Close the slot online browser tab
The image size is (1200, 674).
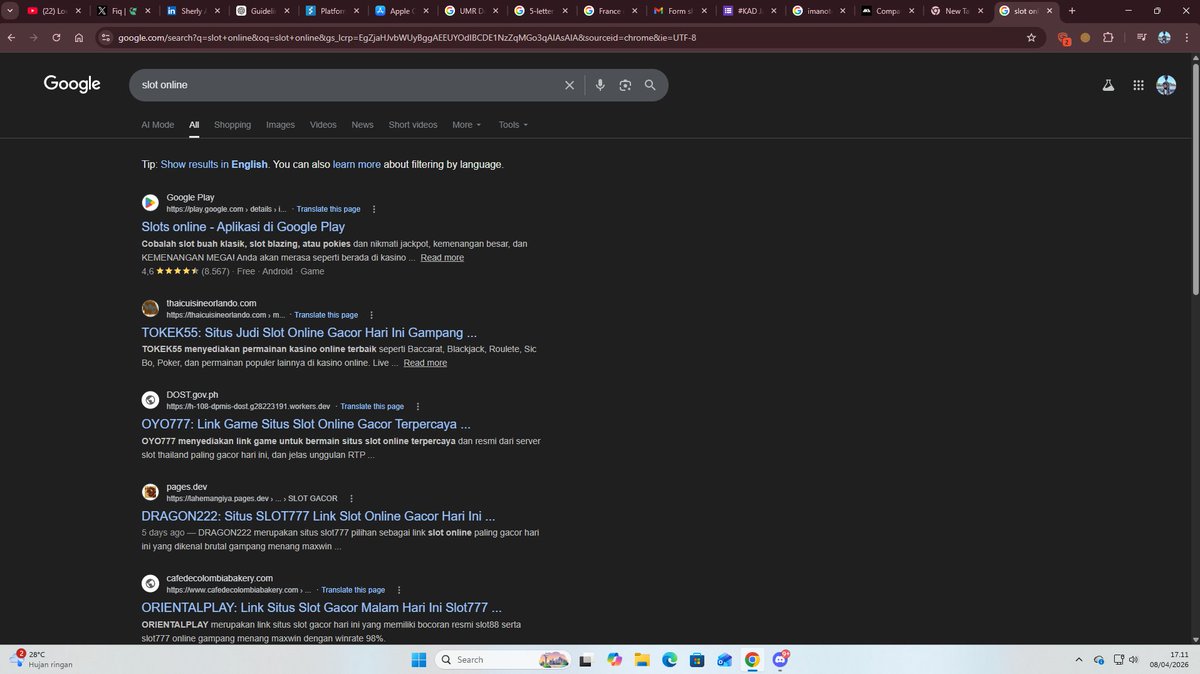tap(1049, 11)
